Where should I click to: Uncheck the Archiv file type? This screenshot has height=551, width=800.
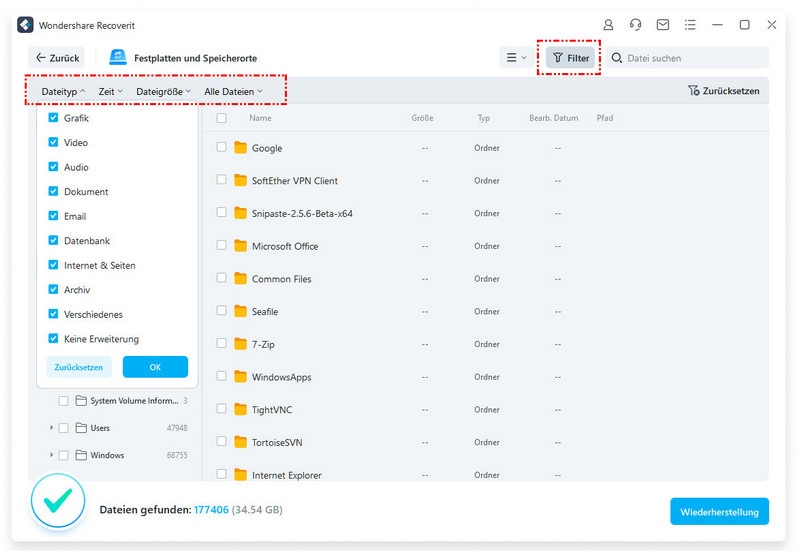click(53, 289)
